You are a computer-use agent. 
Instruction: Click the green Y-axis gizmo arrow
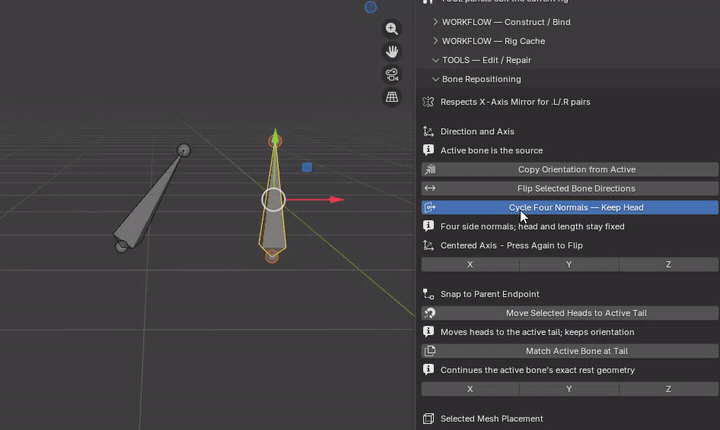[x=275, y=135]
